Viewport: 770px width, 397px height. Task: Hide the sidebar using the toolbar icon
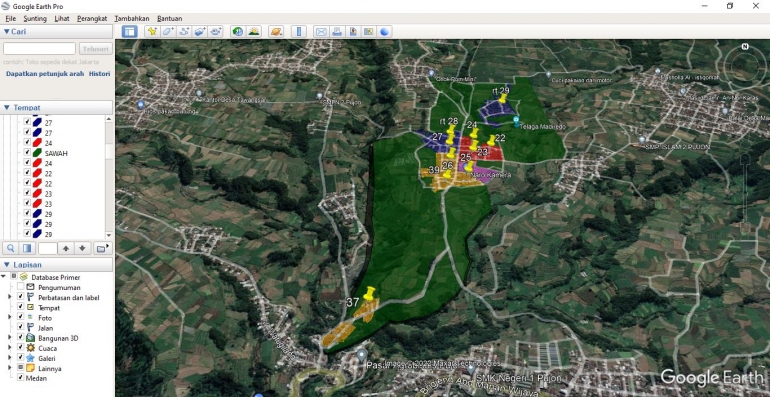[x=130, y=32]
